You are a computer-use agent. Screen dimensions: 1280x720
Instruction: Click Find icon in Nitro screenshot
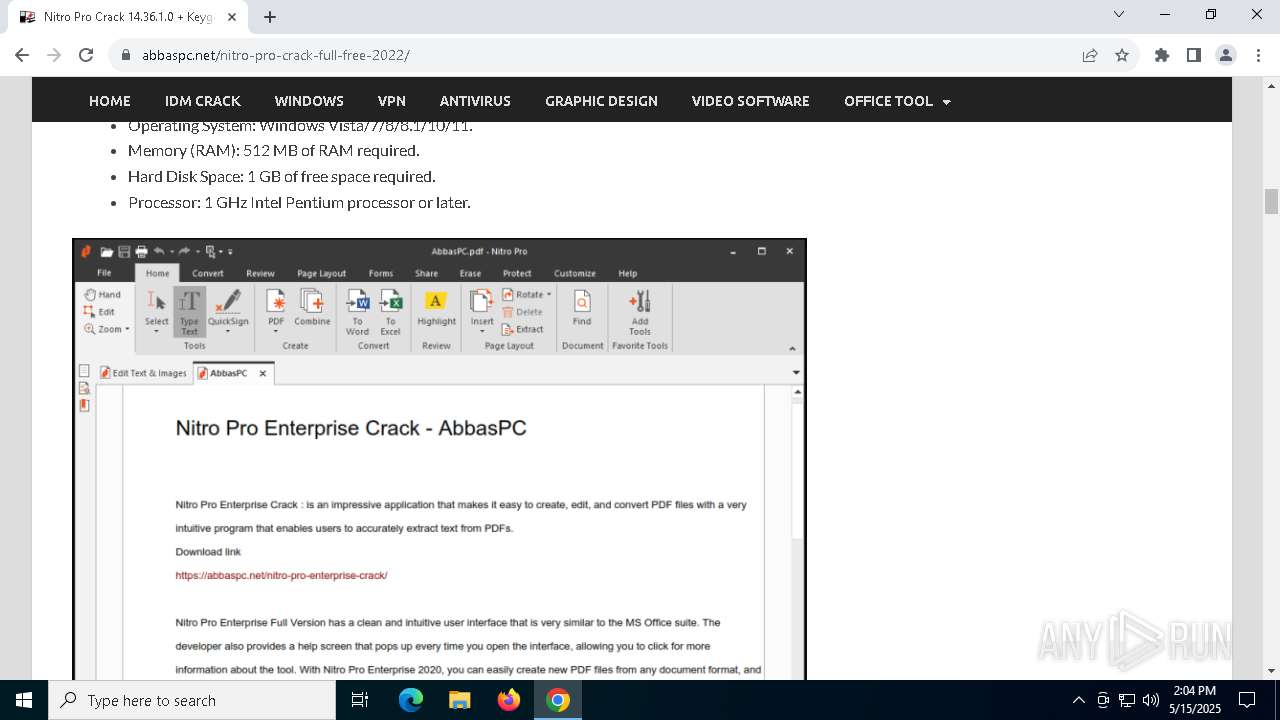[582, 308]
